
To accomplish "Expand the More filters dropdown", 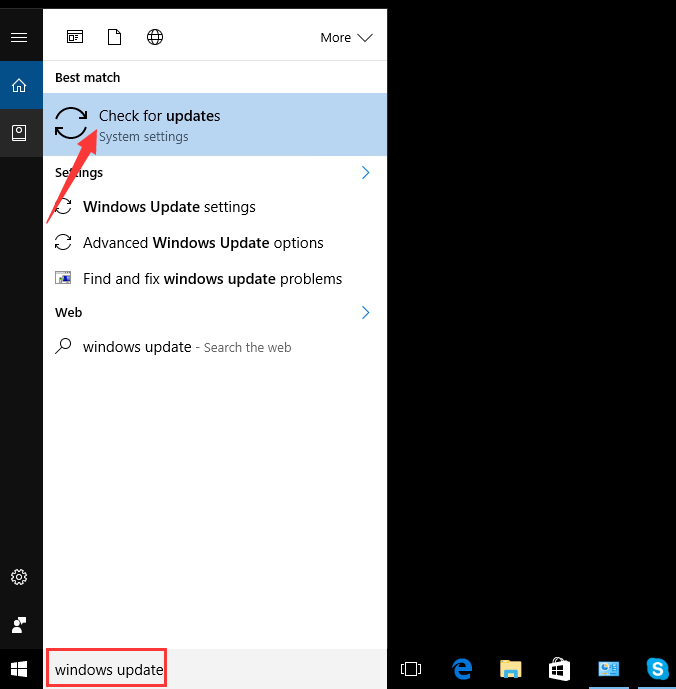I will (x=346, y=37).
